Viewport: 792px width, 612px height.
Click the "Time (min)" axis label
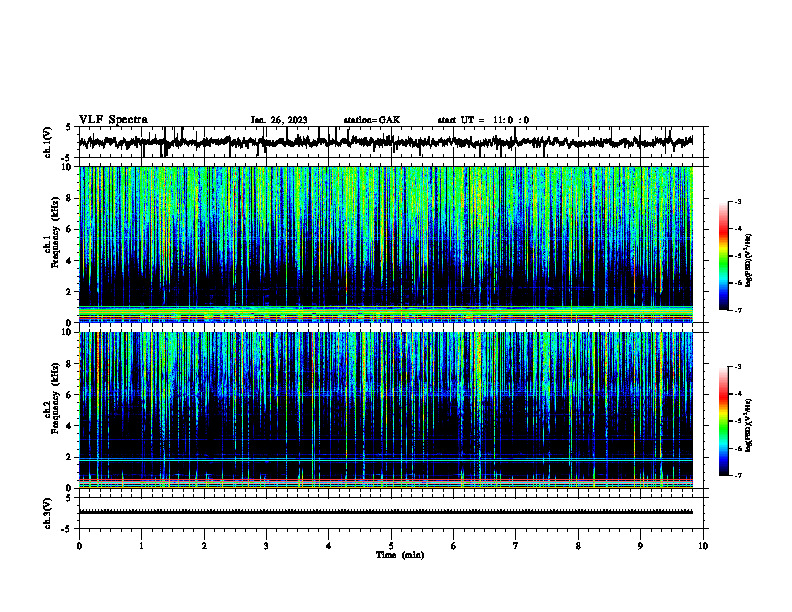point(400,555)
